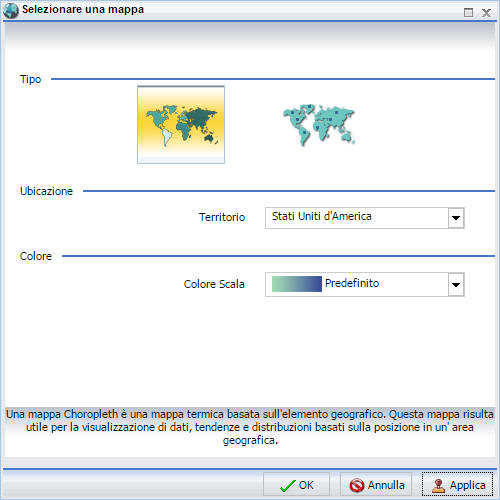Click the Predefinito text in color scale box
The height and width of the screenshot is (500, 500).
pyautogui.click(x=352, y=283)
